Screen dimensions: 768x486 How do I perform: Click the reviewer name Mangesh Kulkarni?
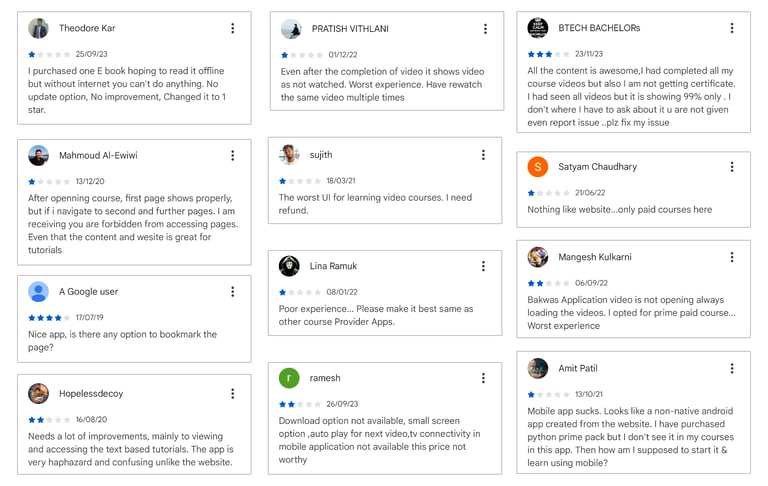click(595, 257)
